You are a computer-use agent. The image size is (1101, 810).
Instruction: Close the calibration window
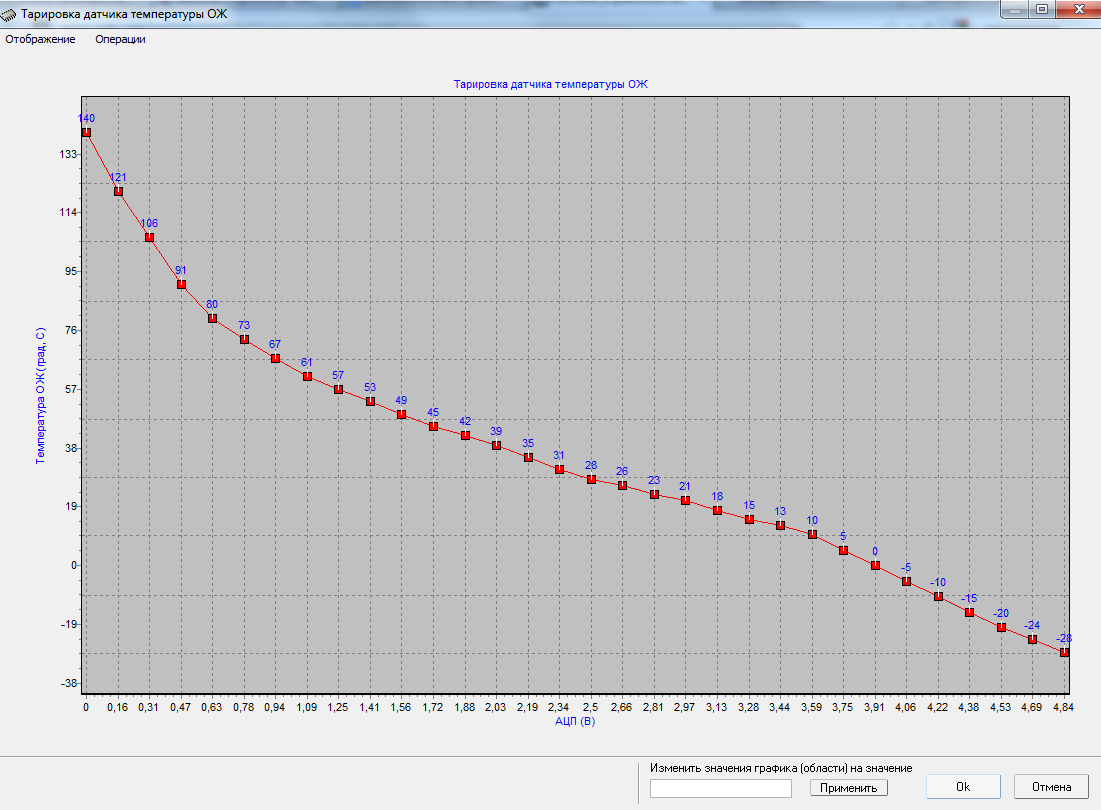tap(1079, 9)
